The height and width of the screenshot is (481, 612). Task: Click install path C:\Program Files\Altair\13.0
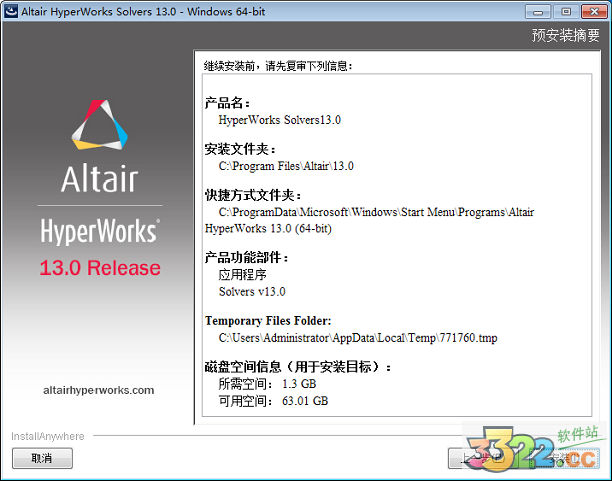[x=286, y=166]
